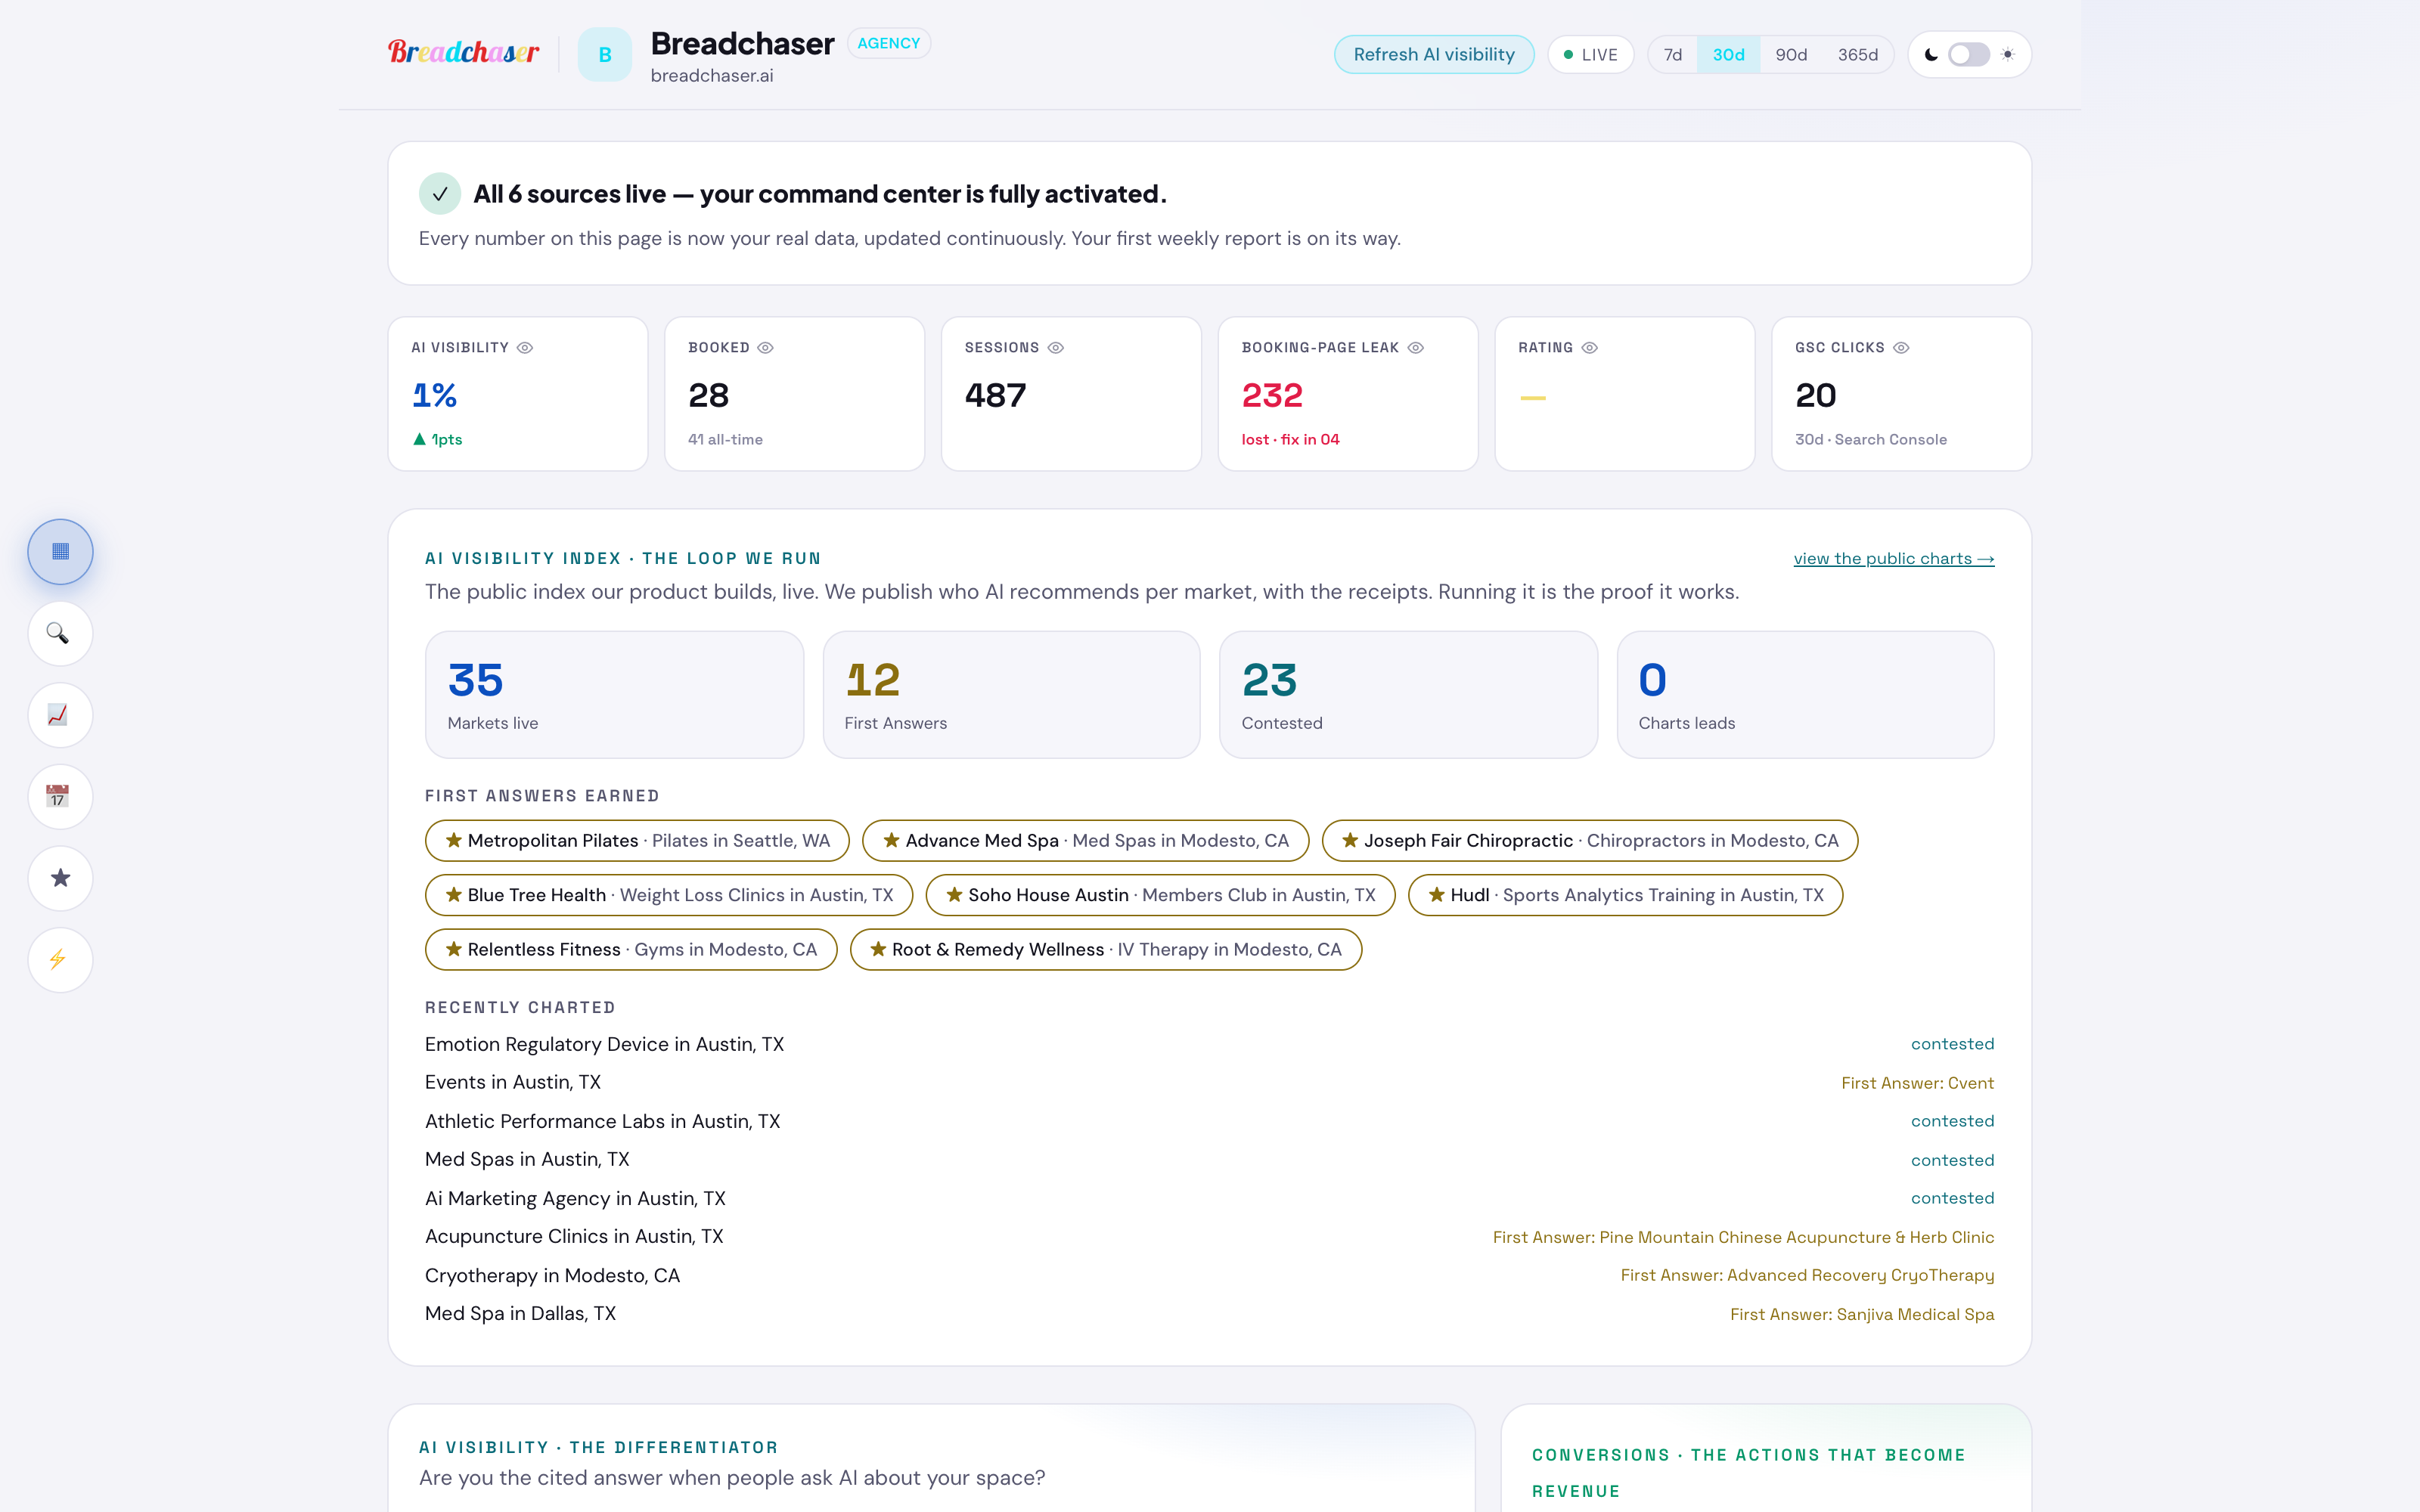Image resolution: width=2420 pixels, height=1512 pixels.
Task: Select 'Ai Marketing Agency in Austin, TX' row
Action: 1209,1198
